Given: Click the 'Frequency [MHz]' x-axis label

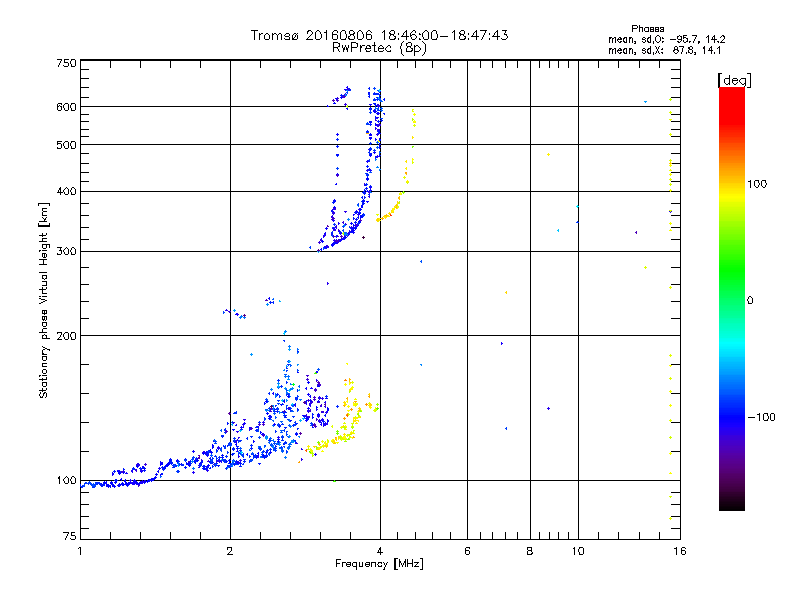Looking at the screenshot, I should (x=379, y=564).
